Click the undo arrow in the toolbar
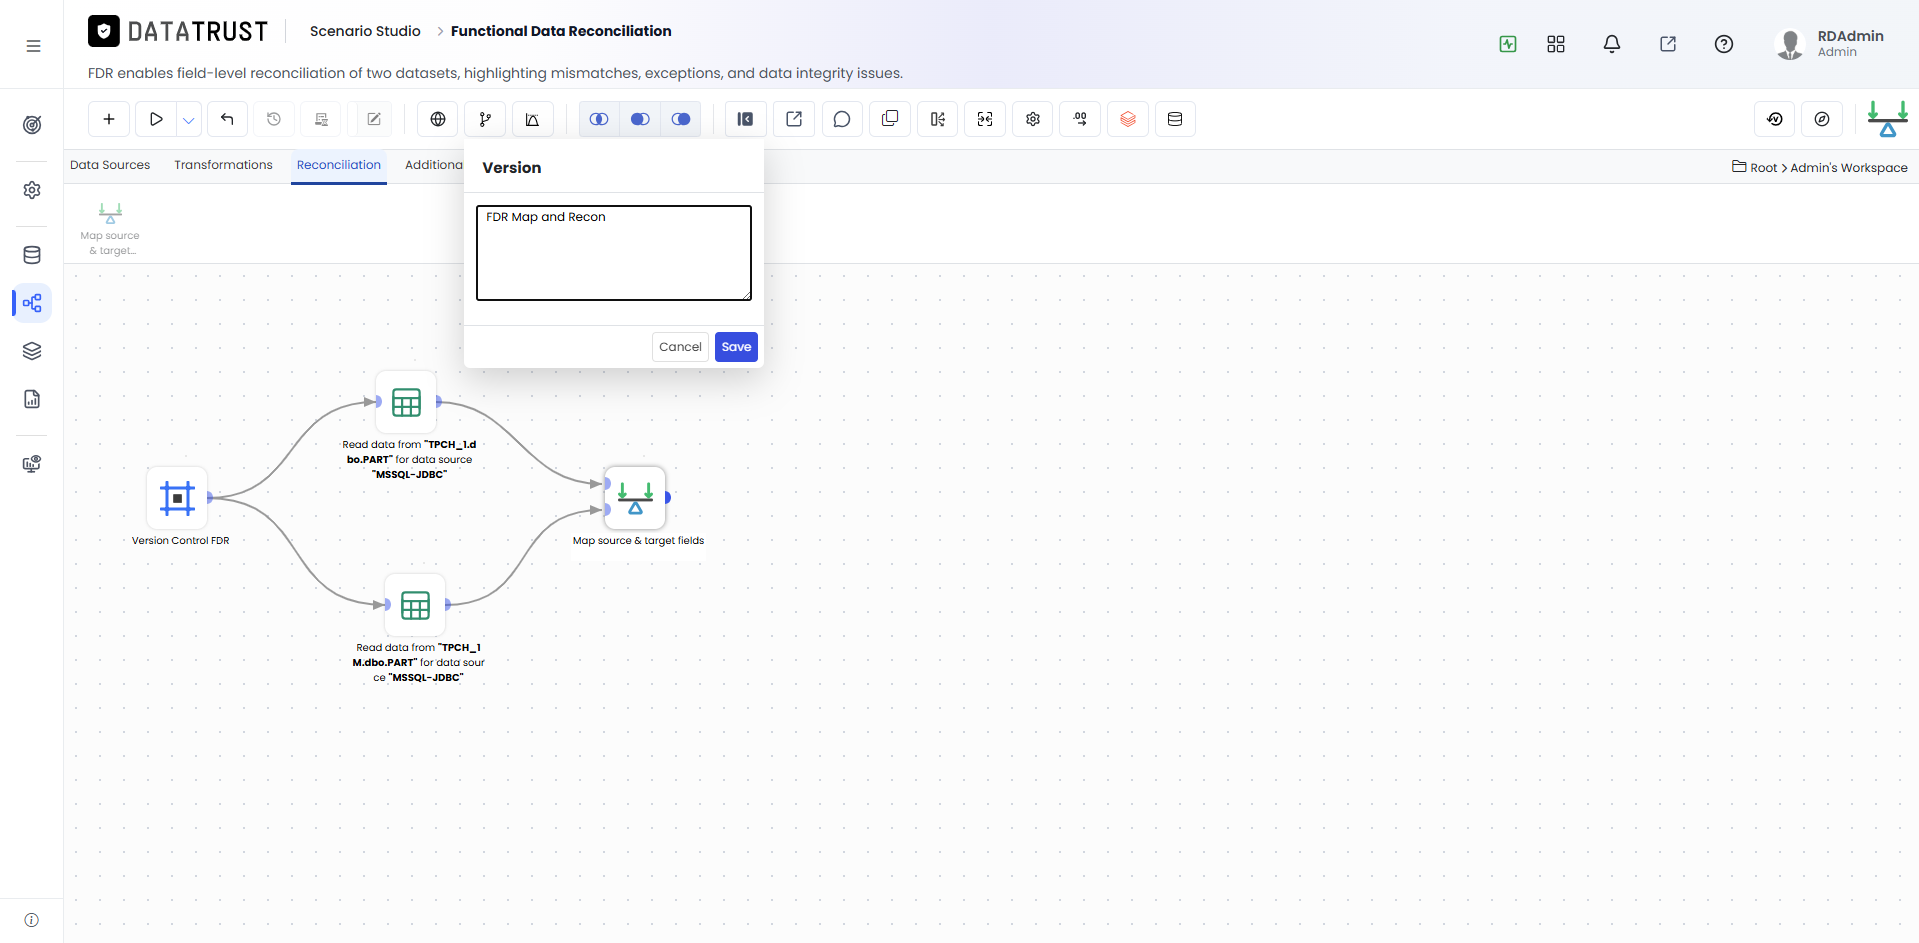The image size is (1919, 943). click(x=227, y=119)
